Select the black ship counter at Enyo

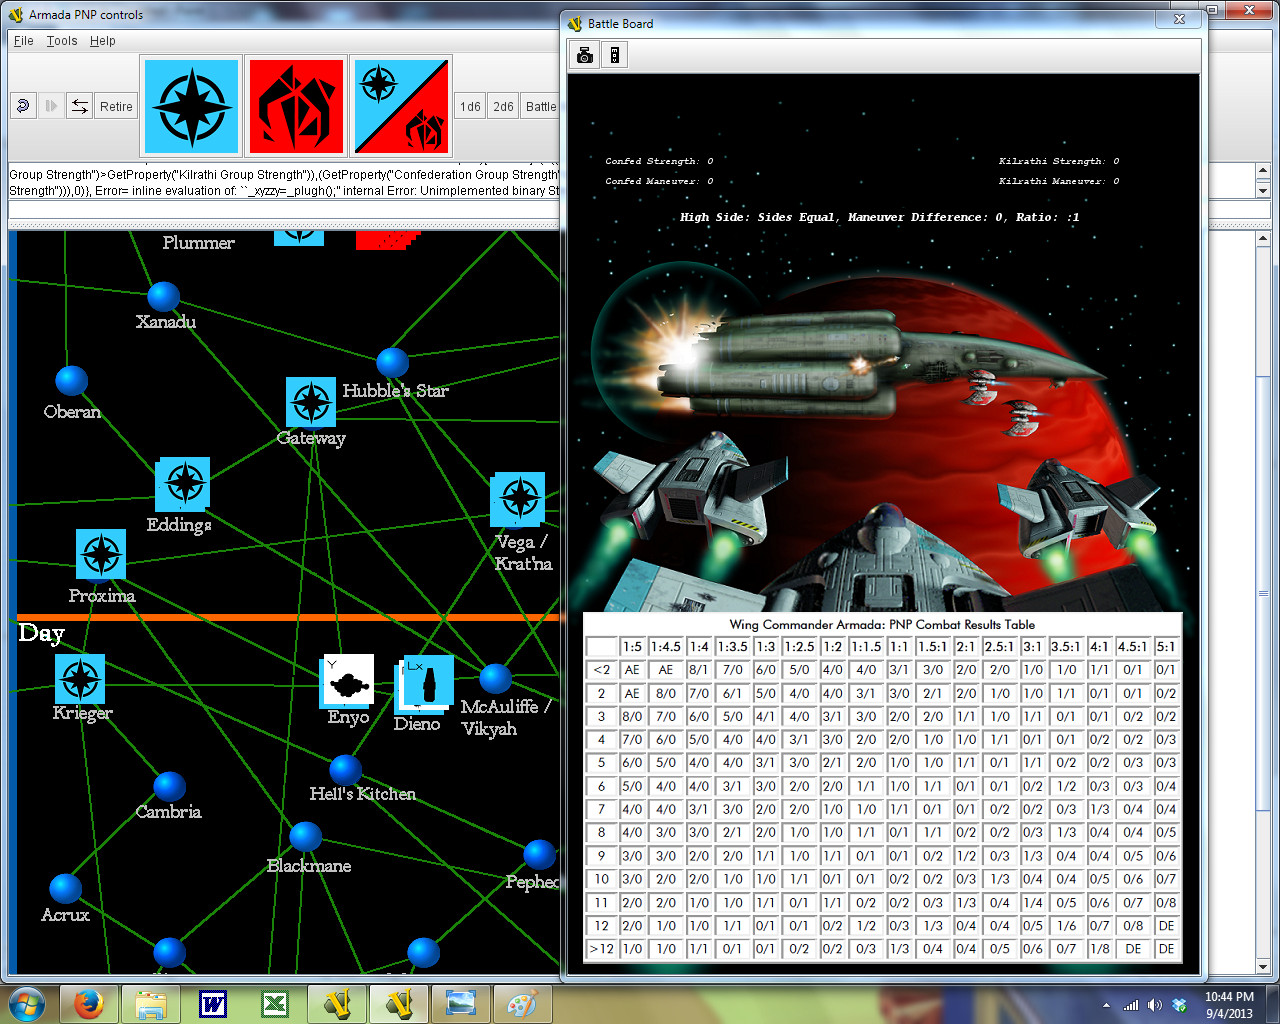click(x=348, y=681)
